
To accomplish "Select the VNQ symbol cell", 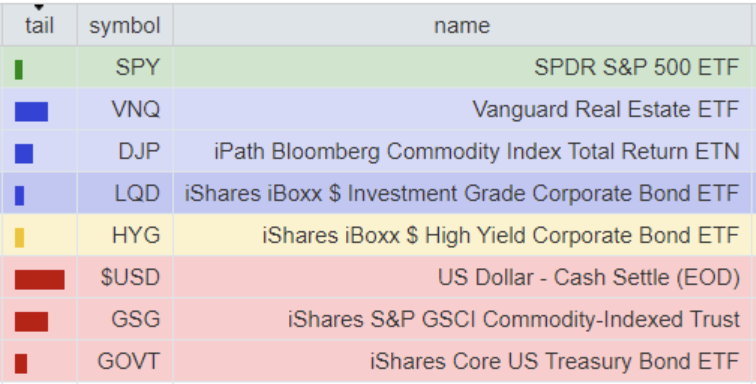I will click(125, 109).
